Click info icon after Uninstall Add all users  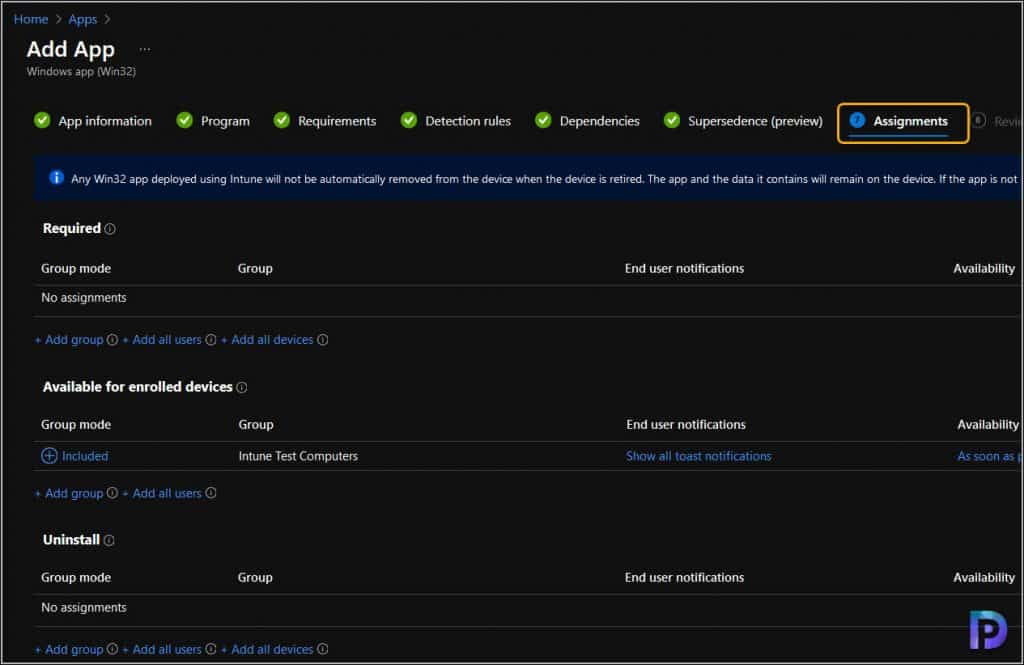coord(210,649)
